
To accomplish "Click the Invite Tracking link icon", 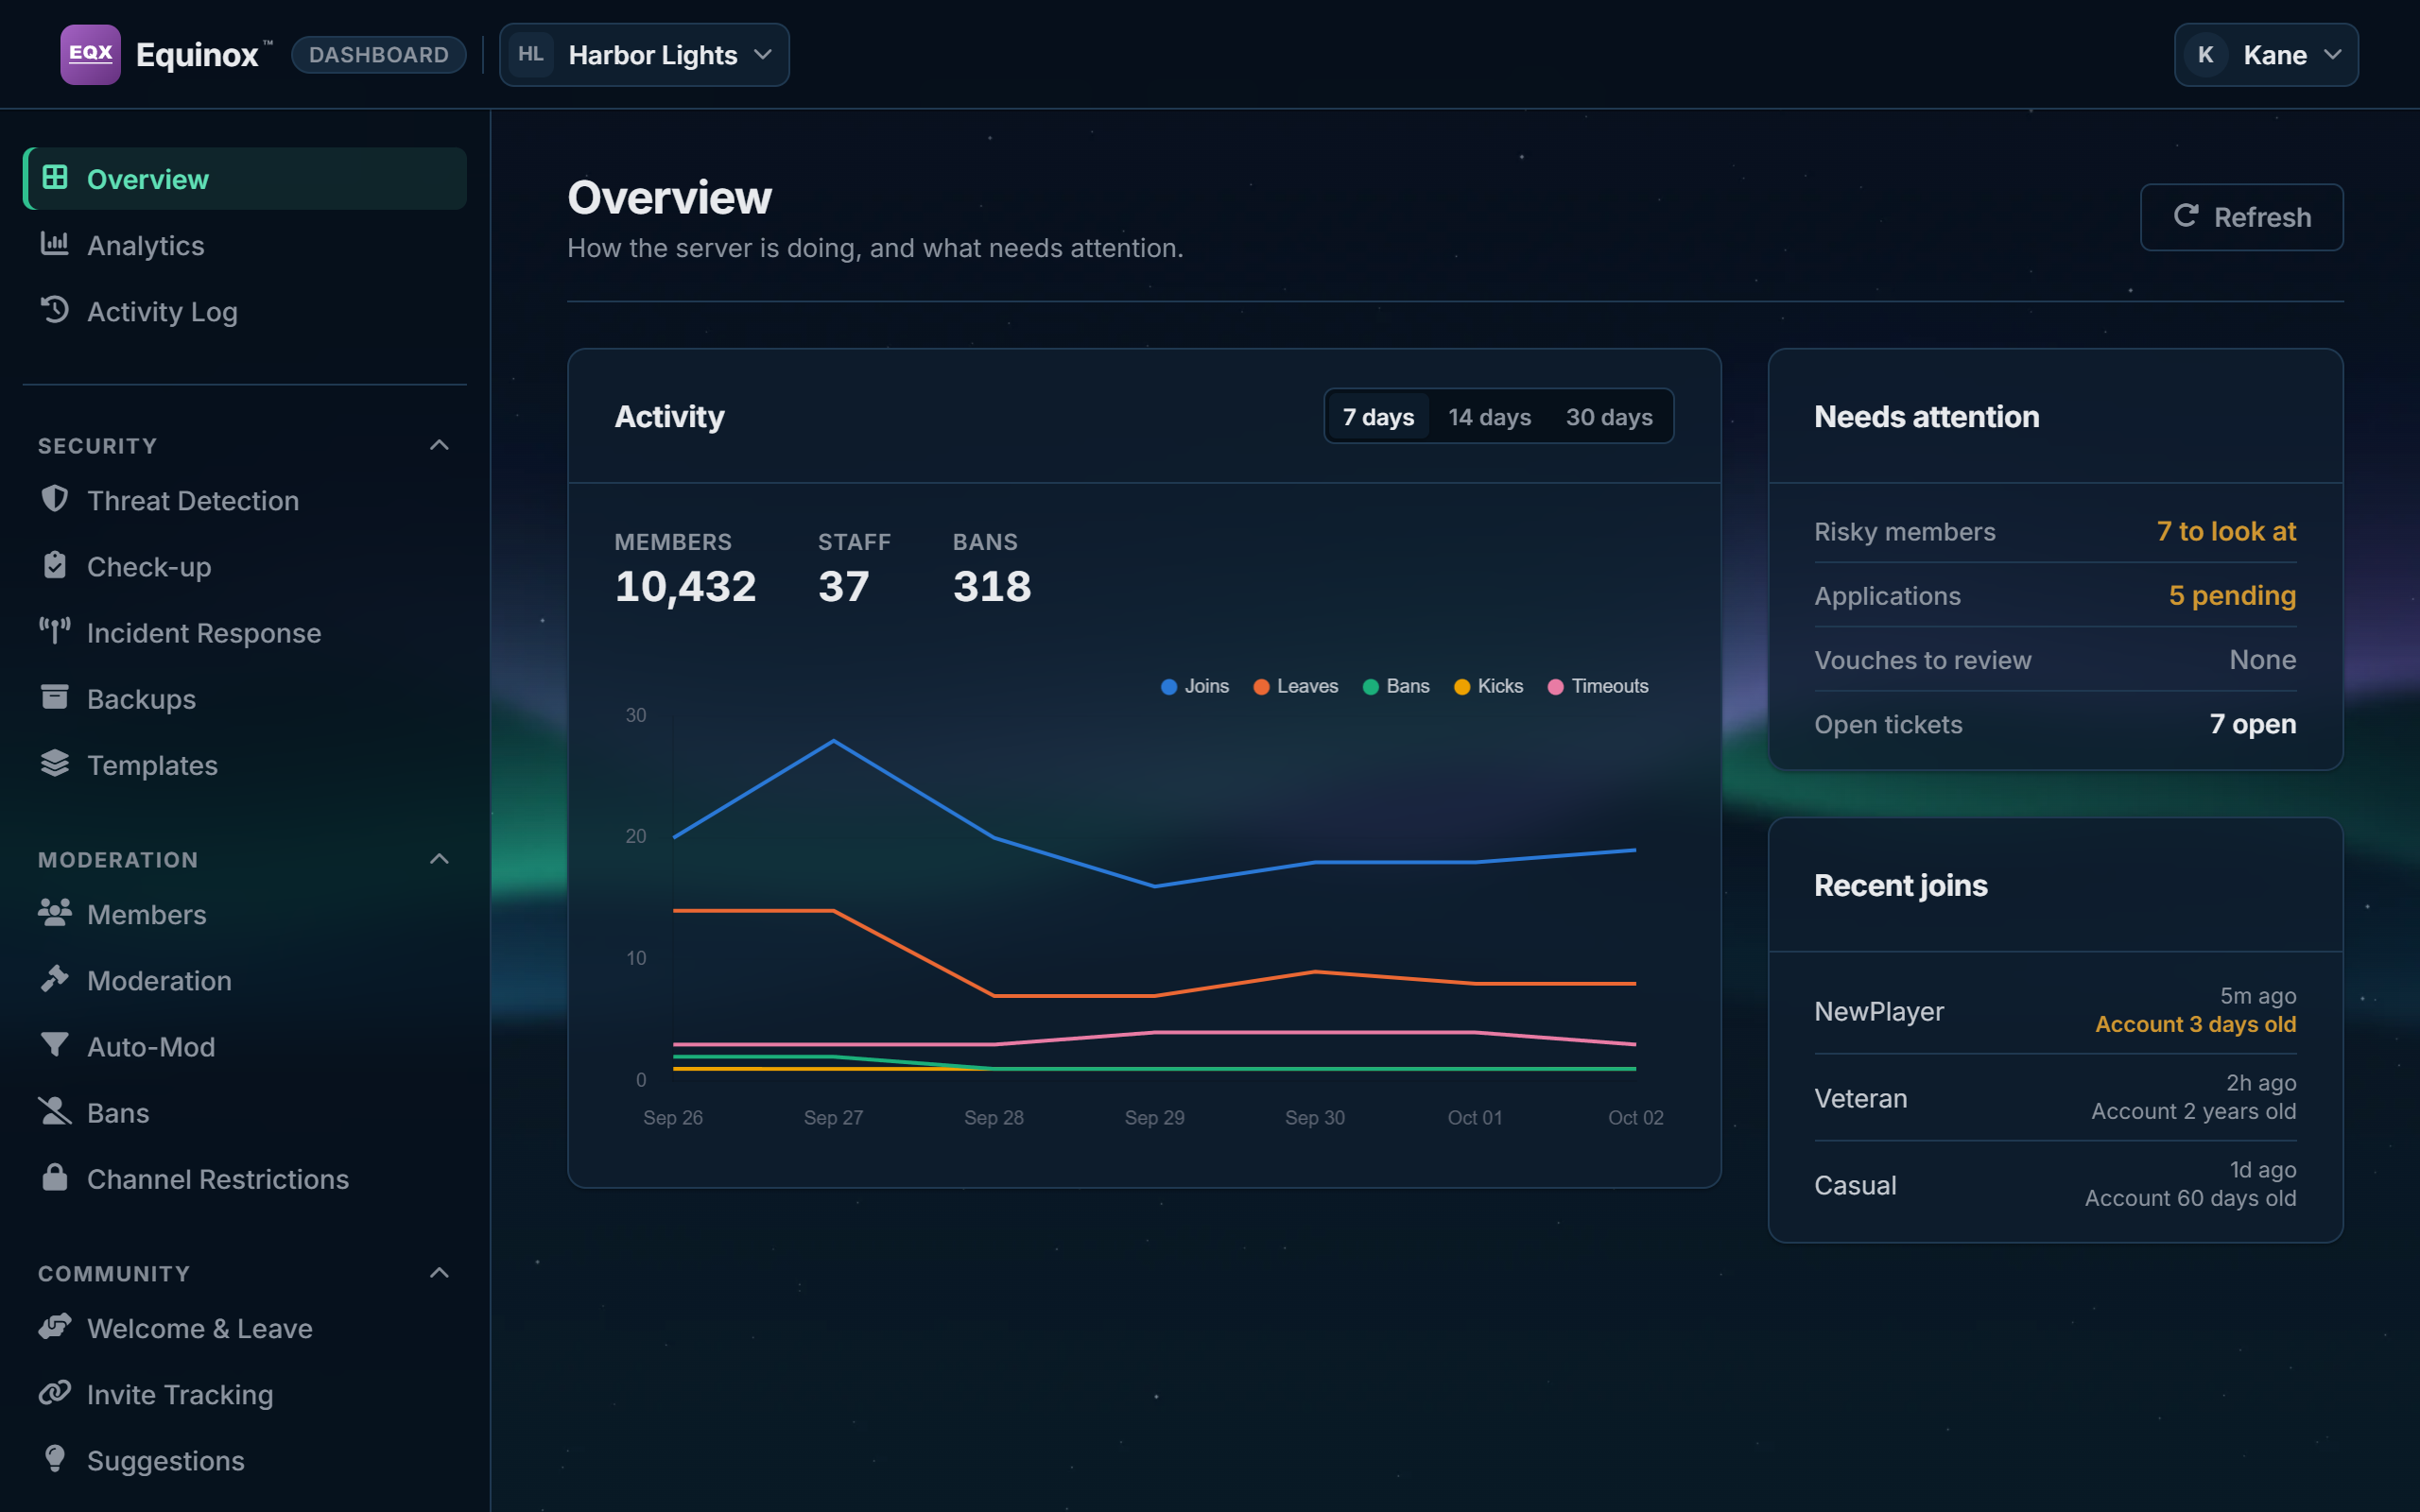I will (54, 1392).
